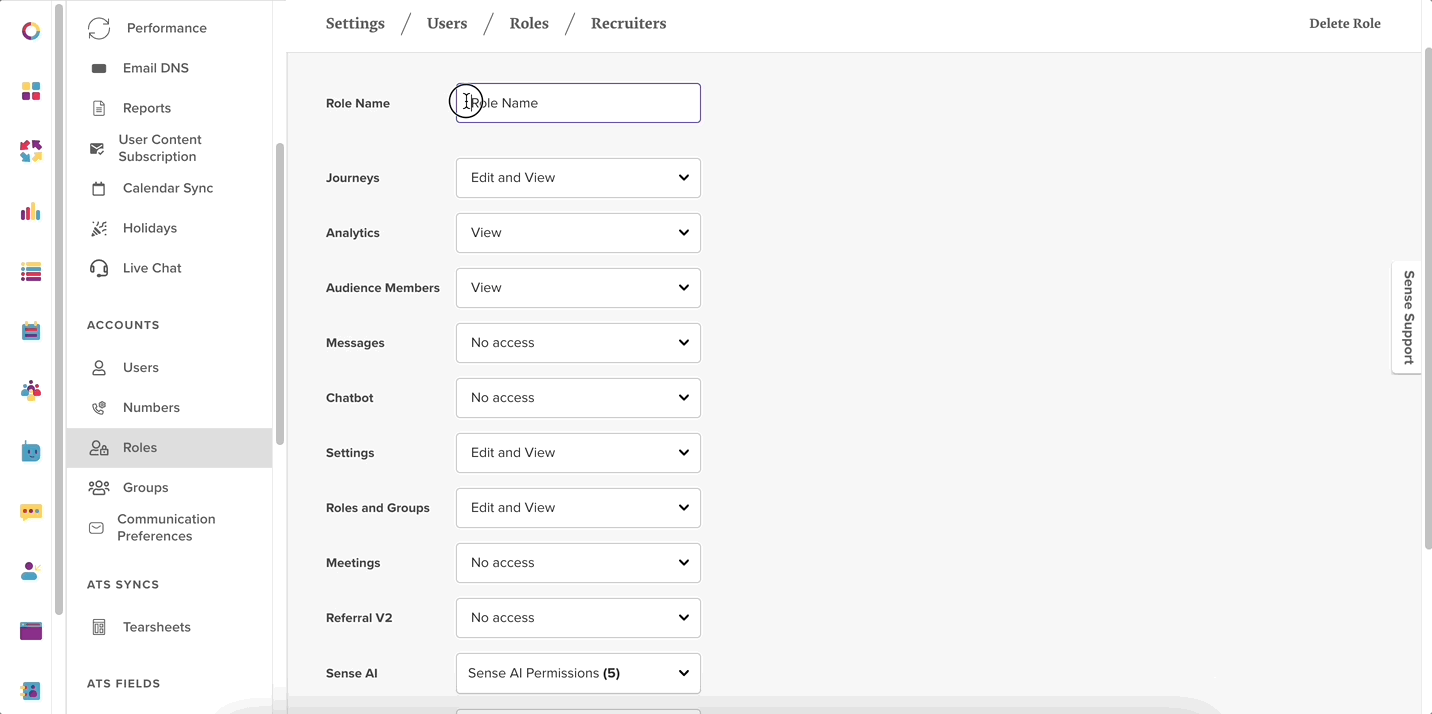
Task: Expand the Referral V2 dropdown
Action: coord(578,618)
